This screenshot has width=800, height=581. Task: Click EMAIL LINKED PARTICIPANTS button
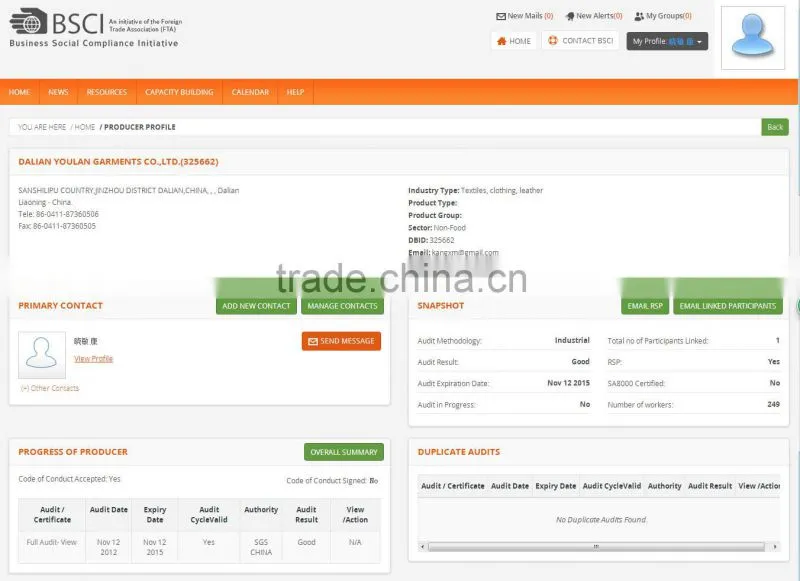click(x=728, y=306)
